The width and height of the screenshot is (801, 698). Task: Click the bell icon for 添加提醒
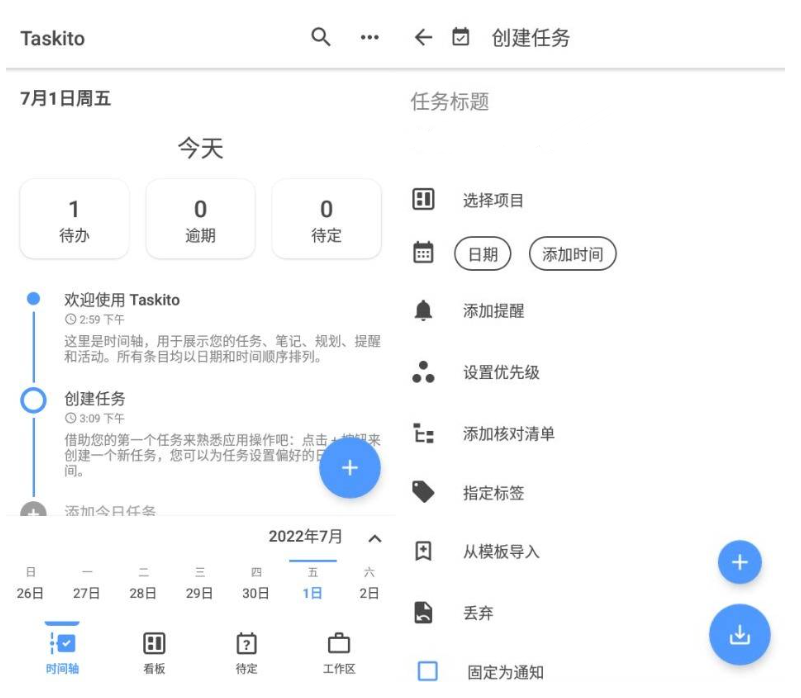click(423, 310)
